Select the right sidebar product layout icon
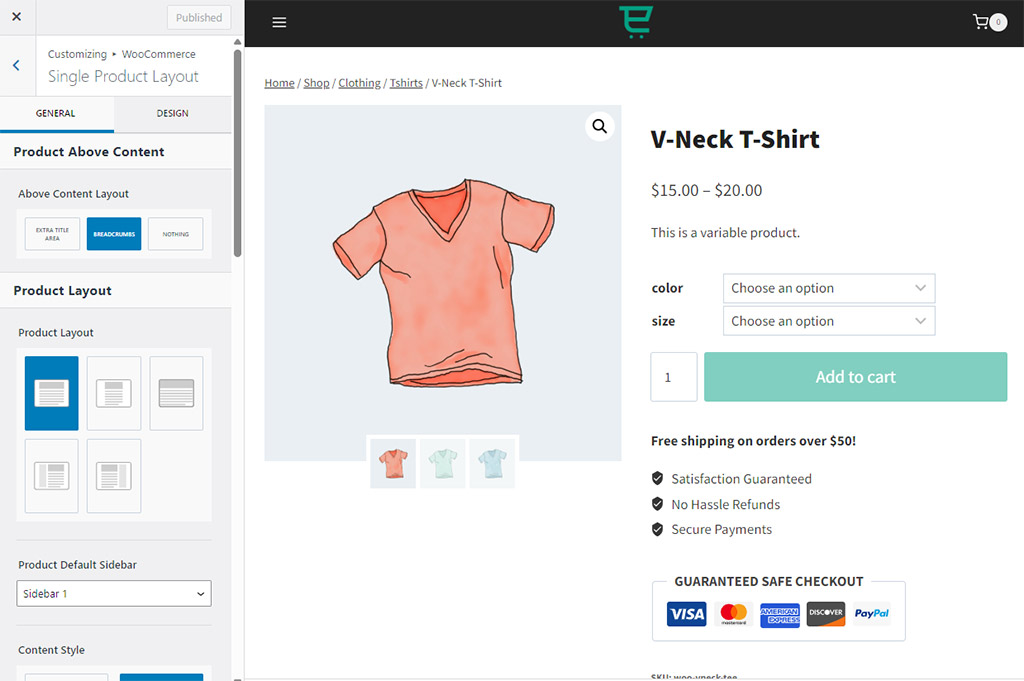1024x681 pixels. point(113,476)
